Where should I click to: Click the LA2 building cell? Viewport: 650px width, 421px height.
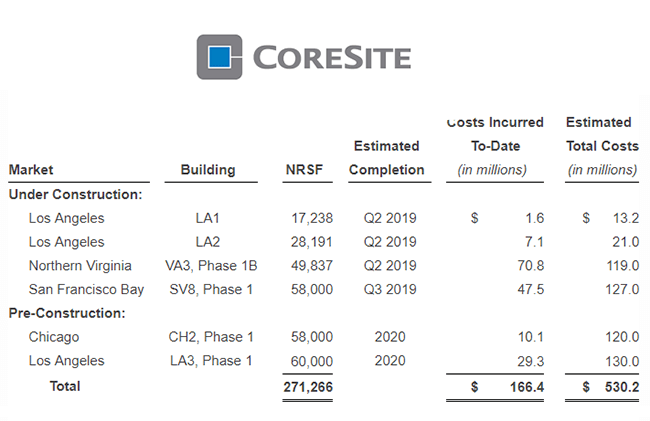(210, 242)
